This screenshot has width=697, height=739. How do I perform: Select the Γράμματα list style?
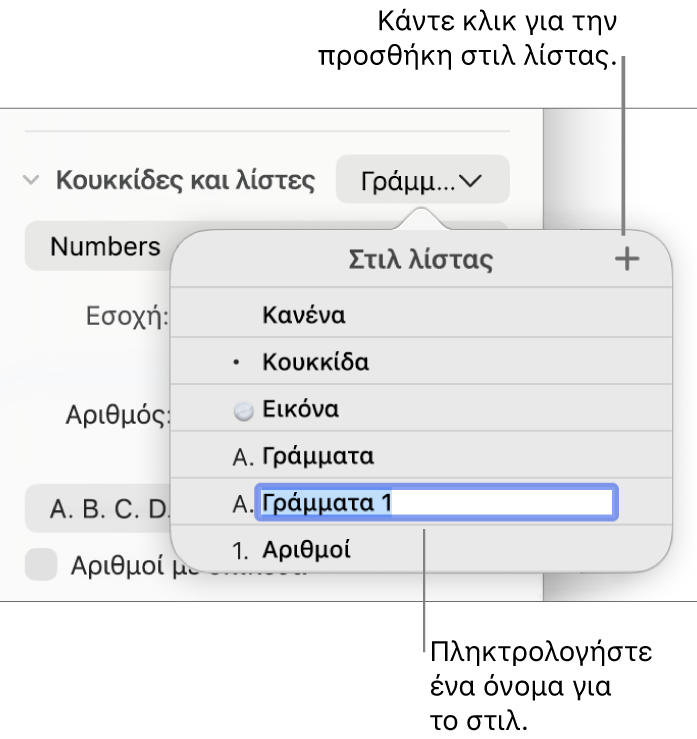click(421, 456)
